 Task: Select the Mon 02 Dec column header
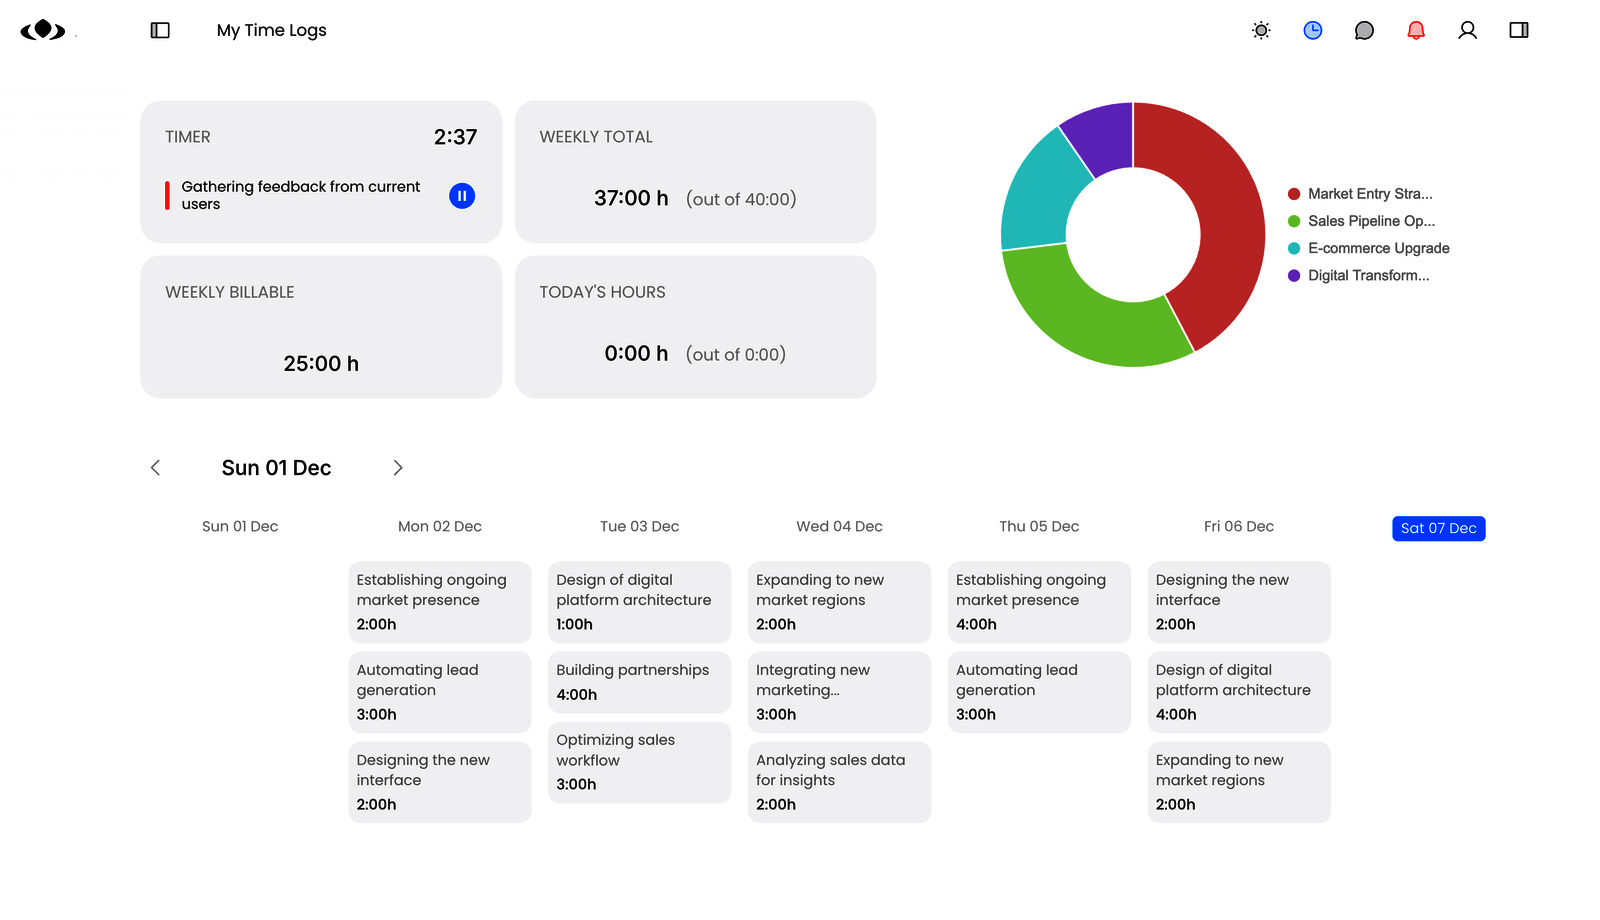(x=440, y=527)
